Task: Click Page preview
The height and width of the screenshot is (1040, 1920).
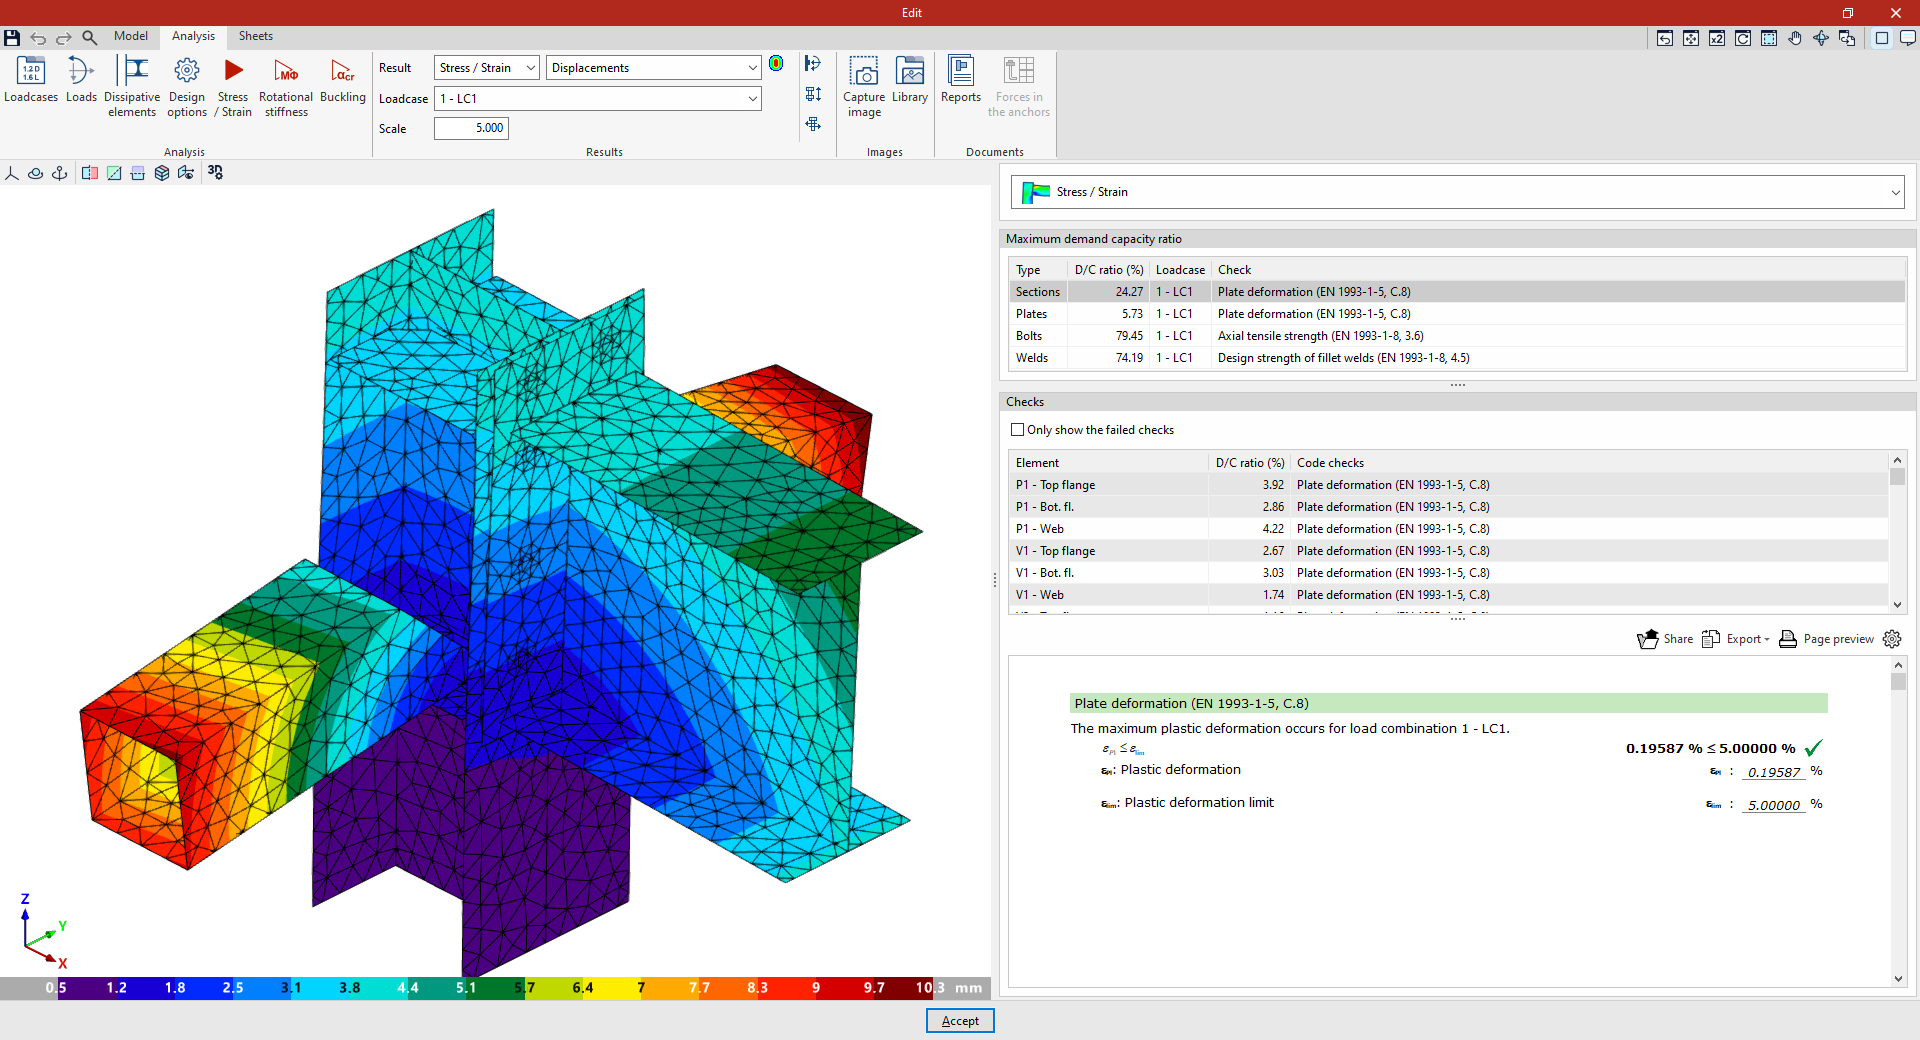Action: pos(1827,639)
